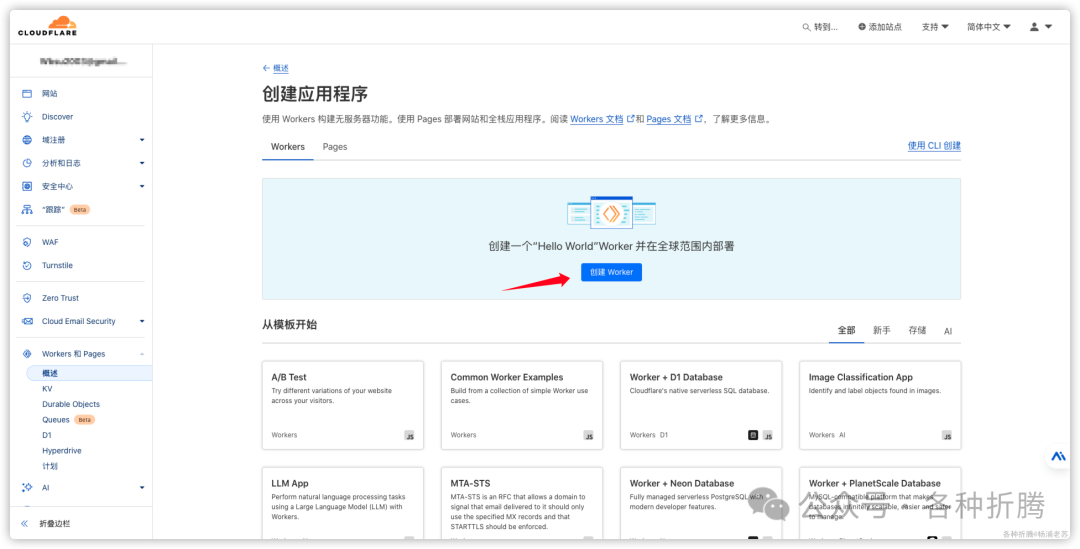The image size is (1080, 549).
Task: Go back via the 概述 link
Action: point(281,68)
